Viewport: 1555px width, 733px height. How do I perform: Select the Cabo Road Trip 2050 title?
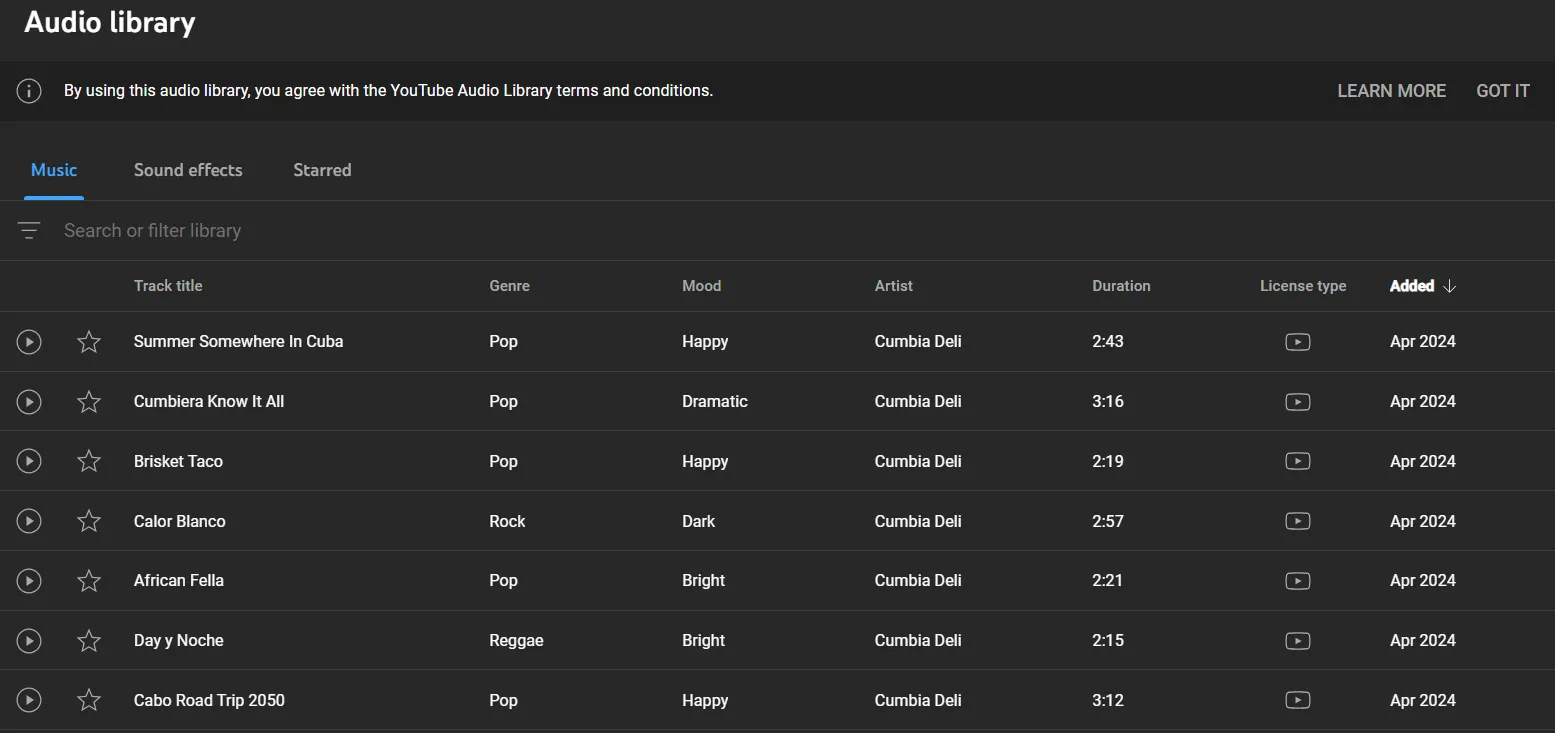point(209,701)
